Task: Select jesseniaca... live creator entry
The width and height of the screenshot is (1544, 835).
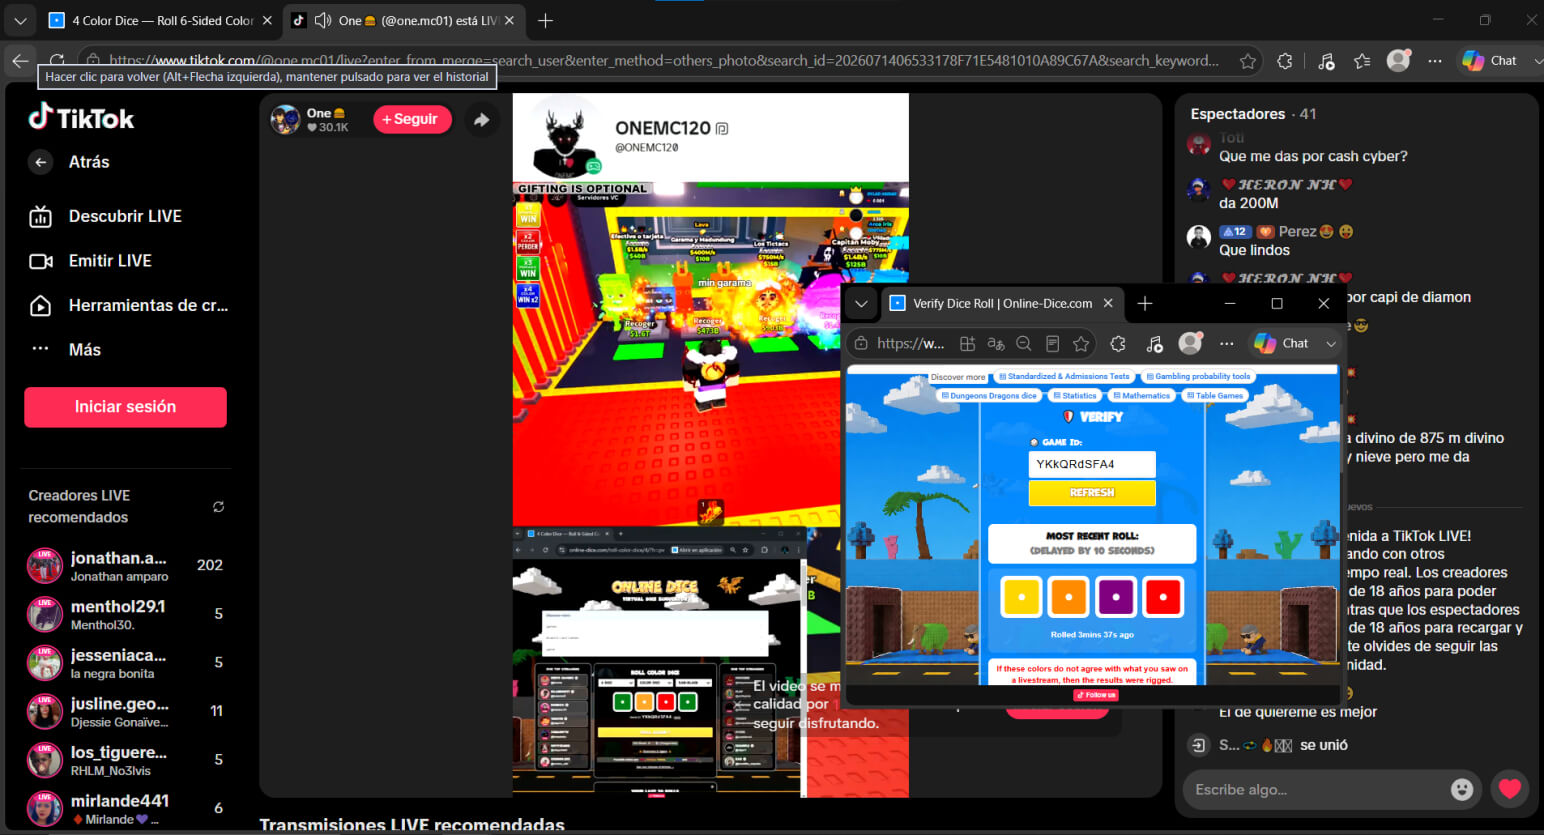Action: pyautogui.click(x=126, y=663)
